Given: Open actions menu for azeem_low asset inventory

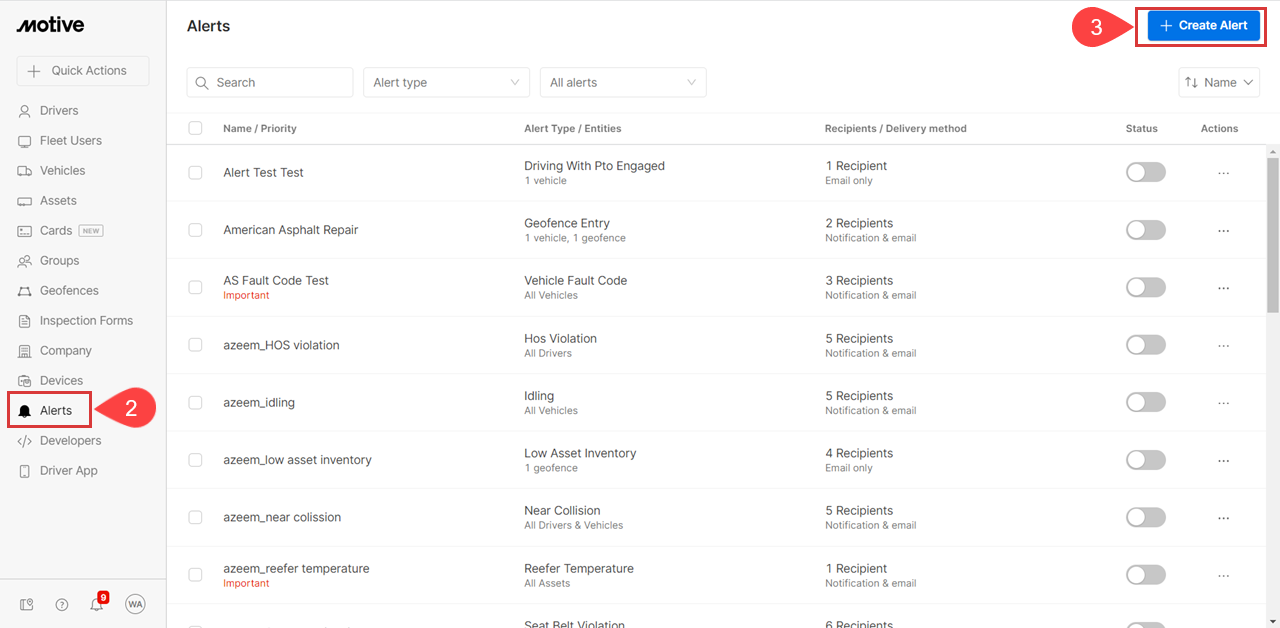Looking at the screenshot, I should (x=1223, y=460).
